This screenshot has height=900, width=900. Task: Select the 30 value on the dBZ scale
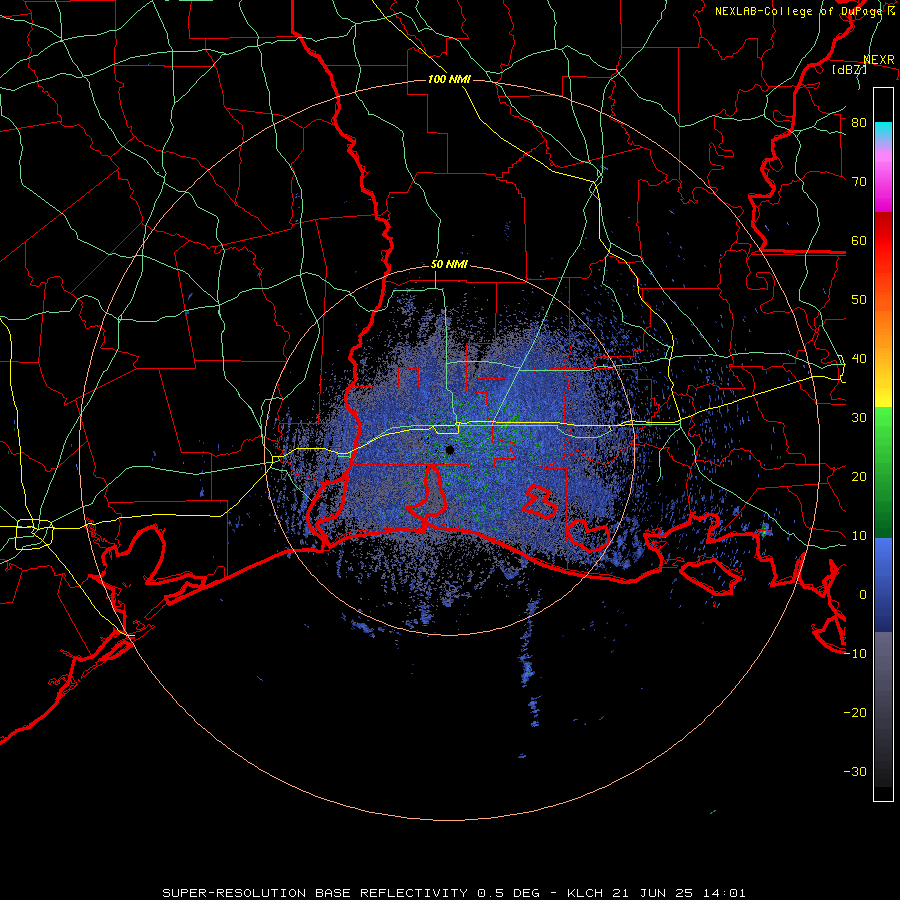click(x=859, y=417)
